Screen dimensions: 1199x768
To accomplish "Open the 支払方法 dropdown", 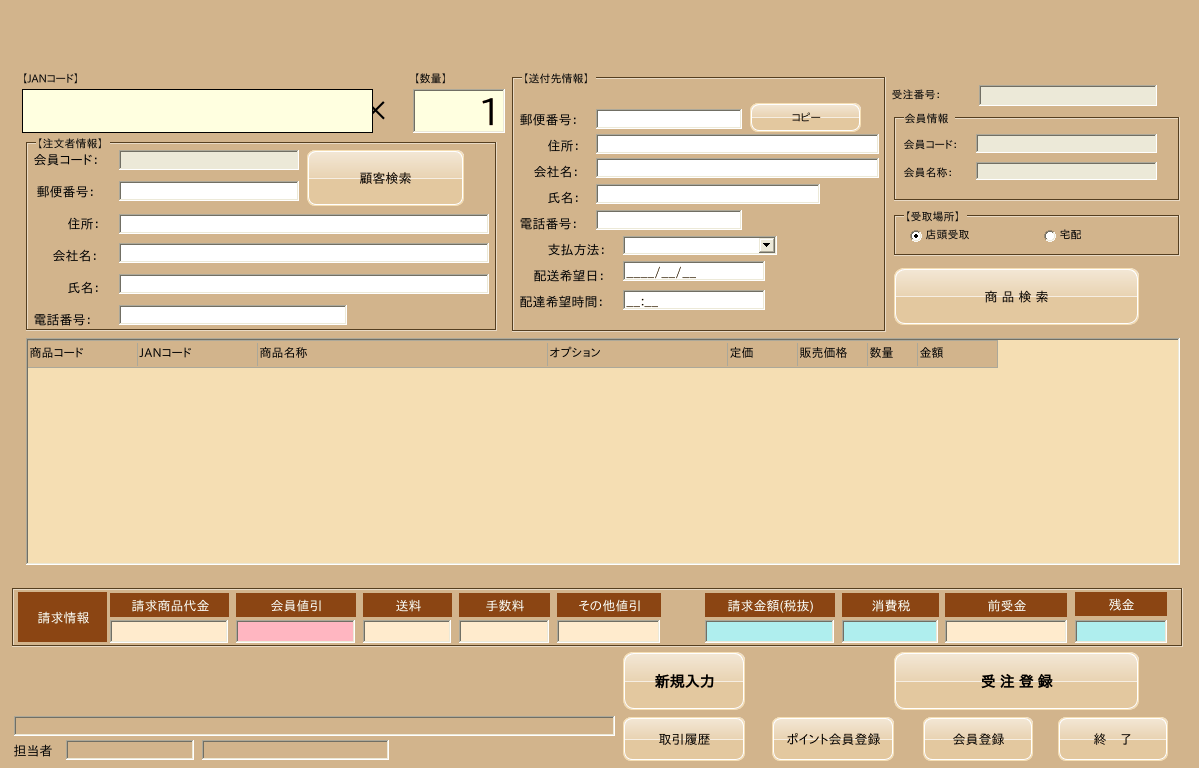I will [766, 245].
